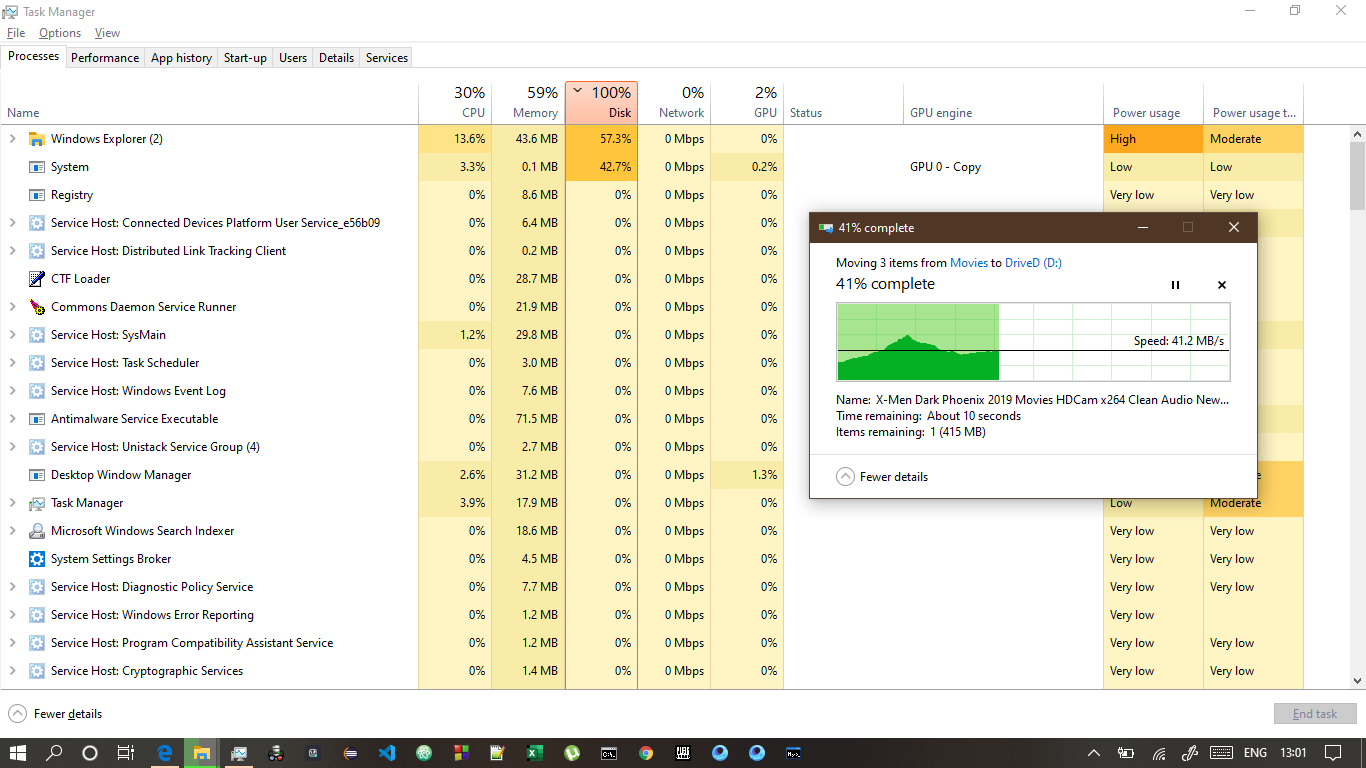
Task: Pause the file move operation
Action: [1175, 285]
